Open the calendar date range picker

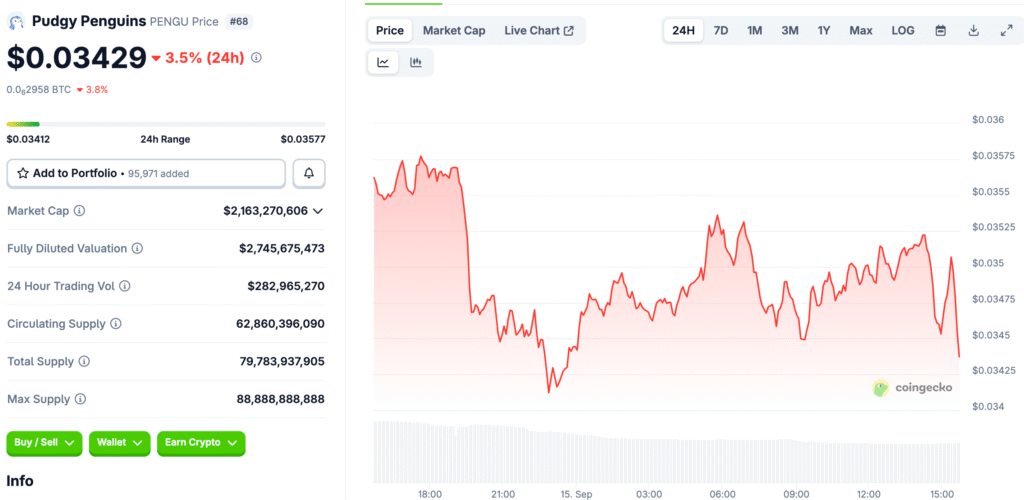(940, 31)
